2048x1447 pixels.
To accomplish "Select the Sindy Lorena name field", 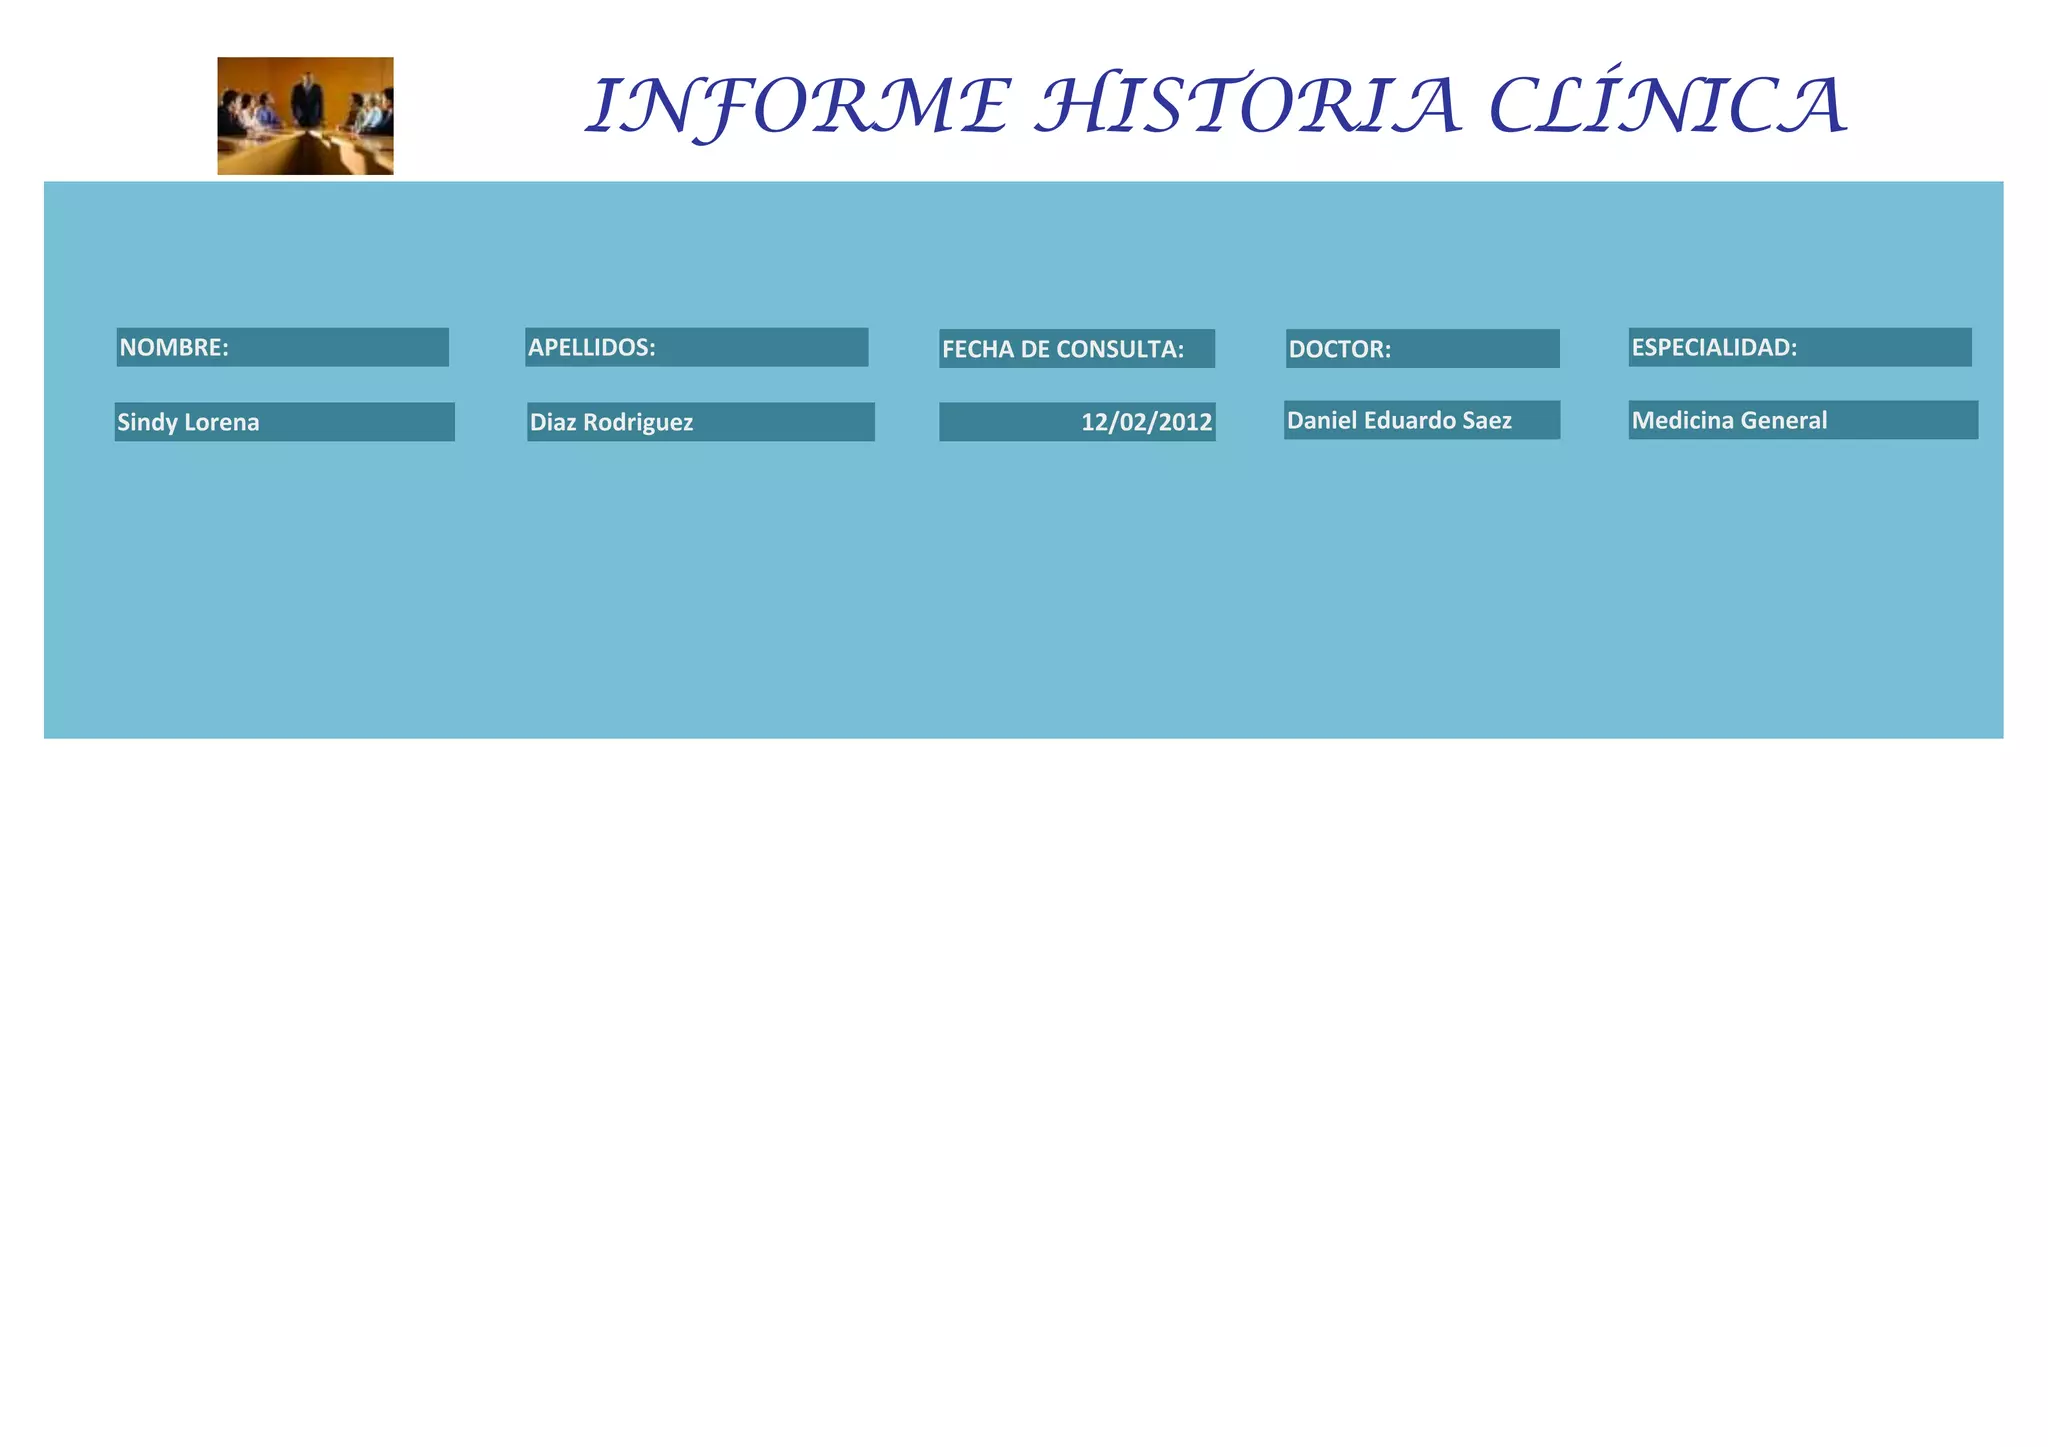I will coord(284,422).
